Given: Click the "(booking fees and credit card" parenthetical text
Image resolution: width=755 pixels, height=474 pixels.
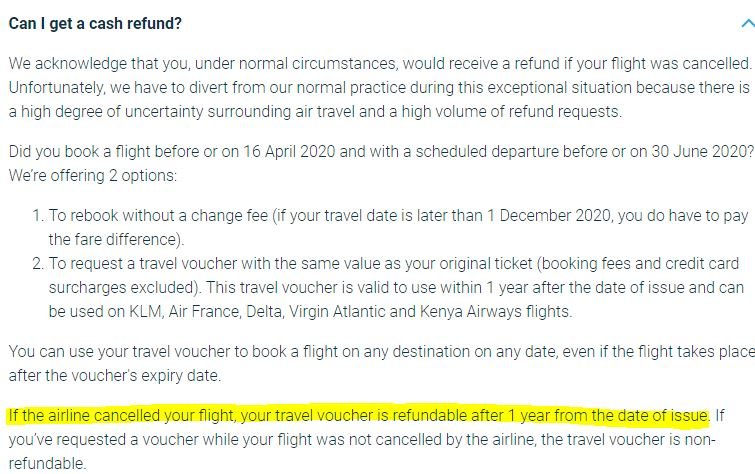Looking at the screenshot, I should coord(638,263).
